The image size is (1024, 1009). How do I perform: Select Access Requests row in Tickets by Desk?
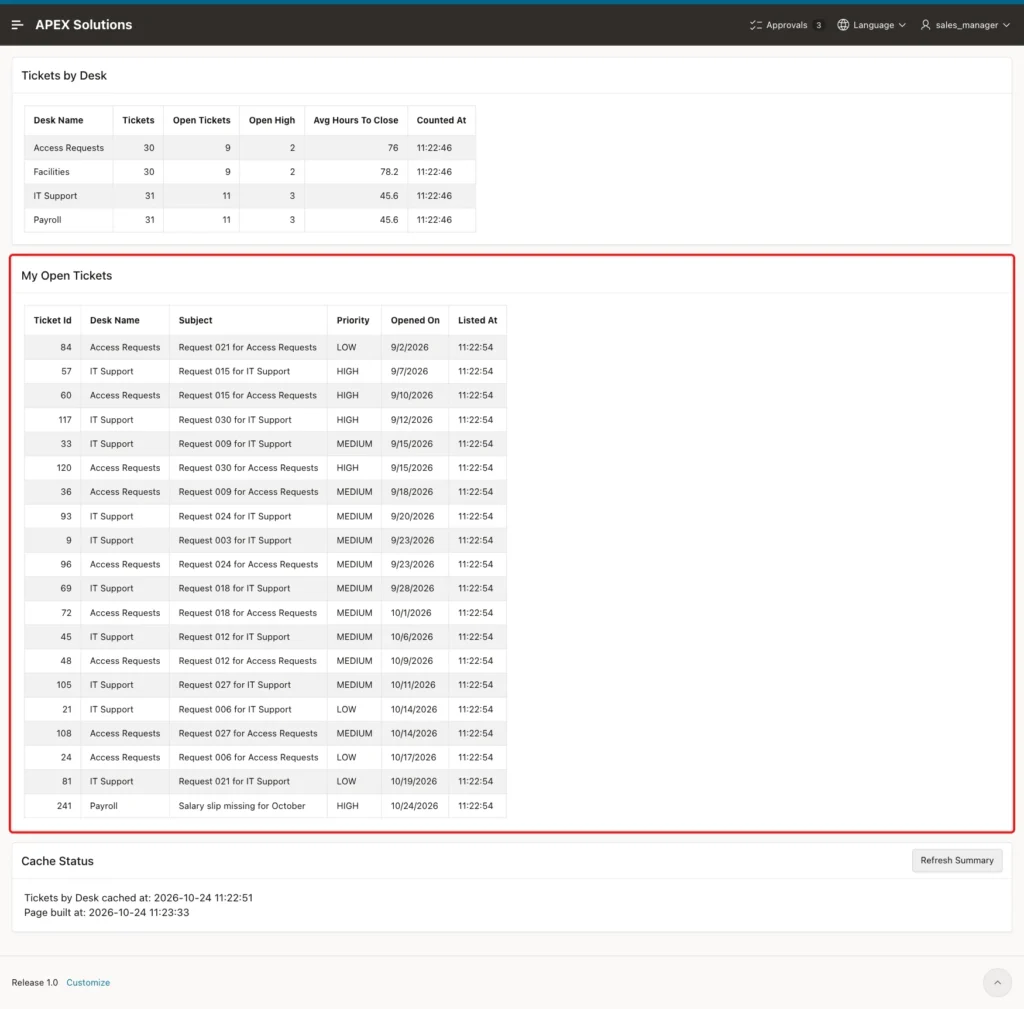coord(250,148)
